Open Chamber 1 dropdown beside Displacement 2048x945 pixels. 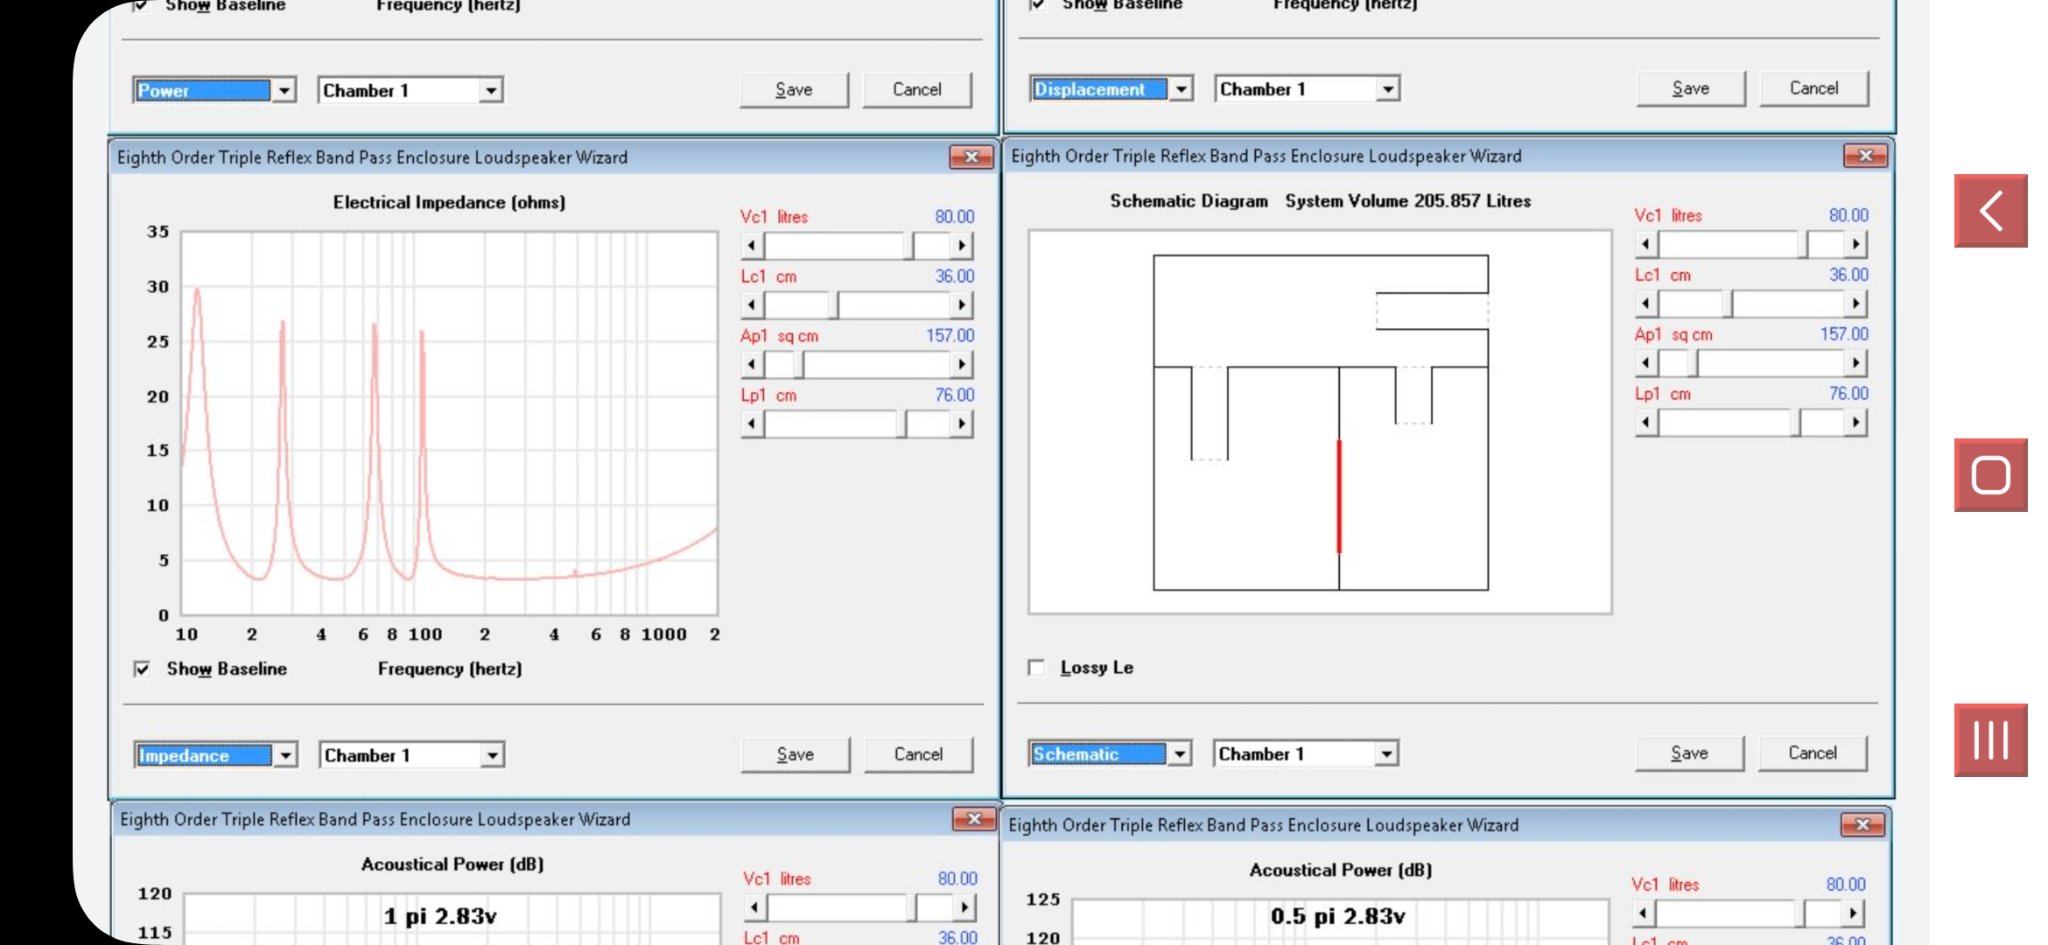tap(1387, 89)
